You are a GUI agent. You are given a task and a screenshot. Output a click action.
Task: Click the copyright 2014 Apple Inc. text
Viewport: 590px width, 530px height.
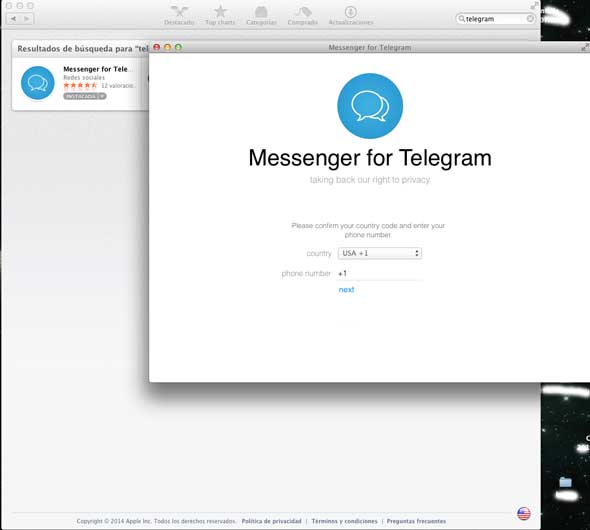[x=156, y=521]
